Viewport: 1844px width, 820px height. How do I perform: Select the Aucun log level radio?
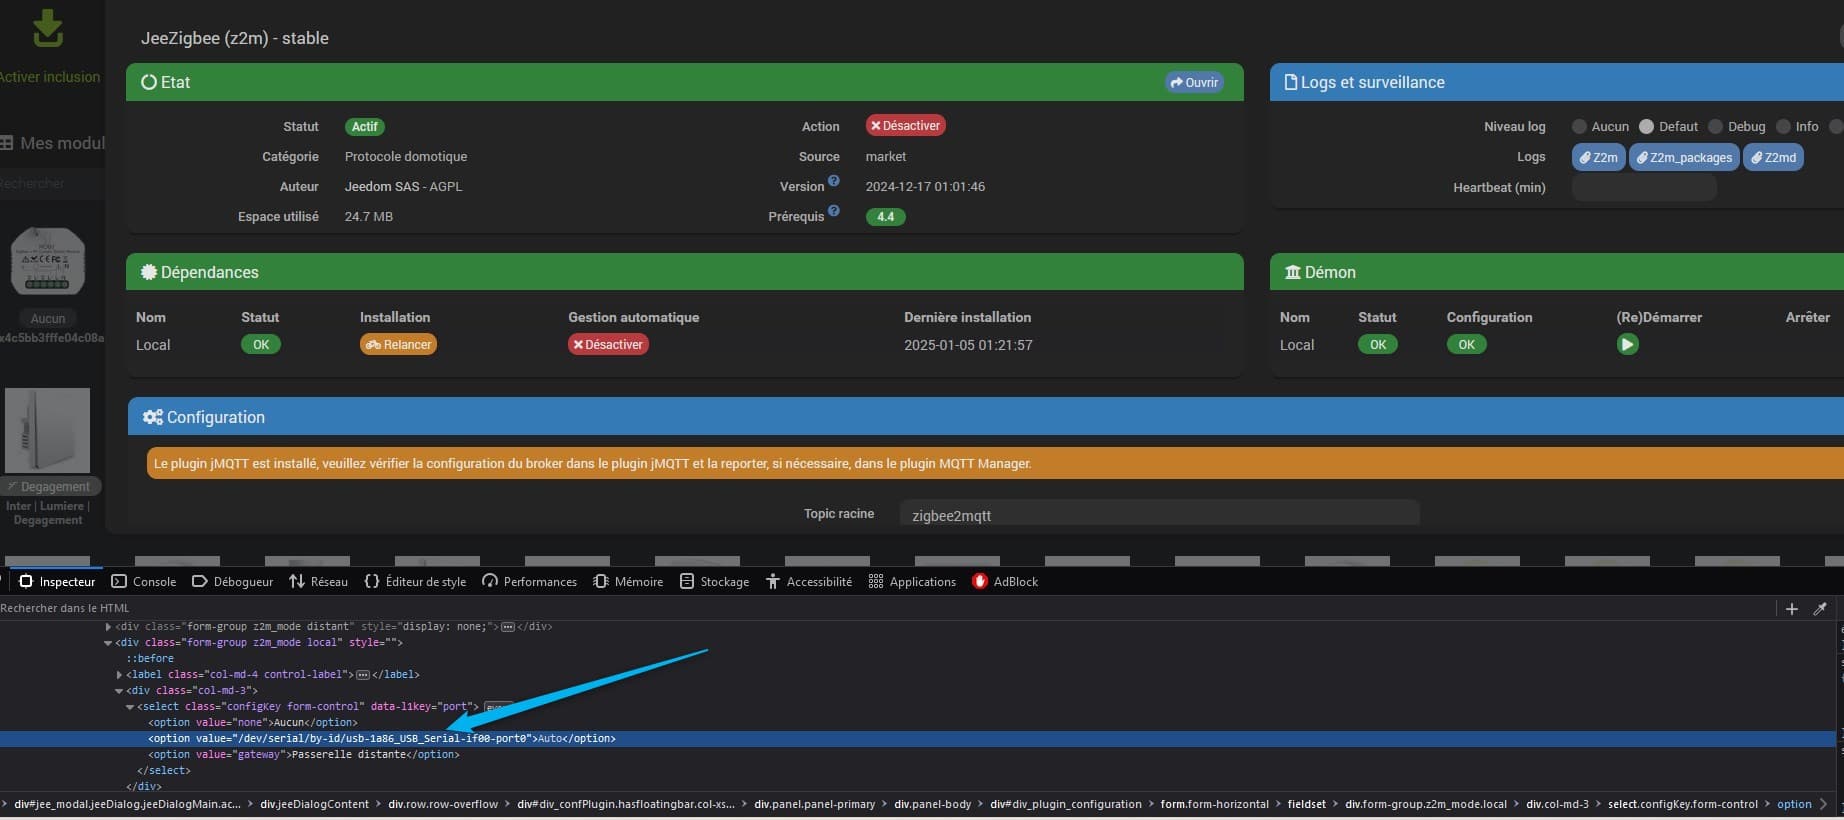pos(1579,127)
